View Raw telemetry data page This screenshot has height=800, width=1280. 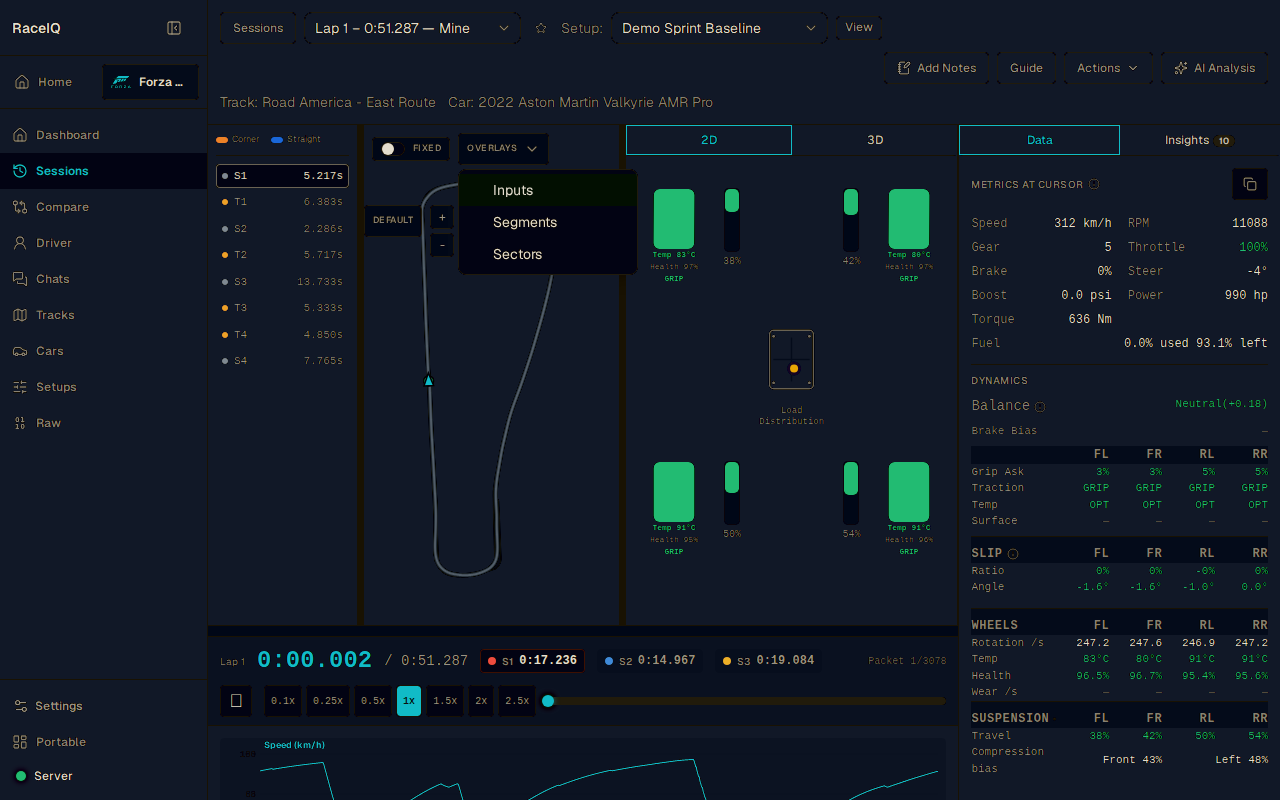[104, 423]
